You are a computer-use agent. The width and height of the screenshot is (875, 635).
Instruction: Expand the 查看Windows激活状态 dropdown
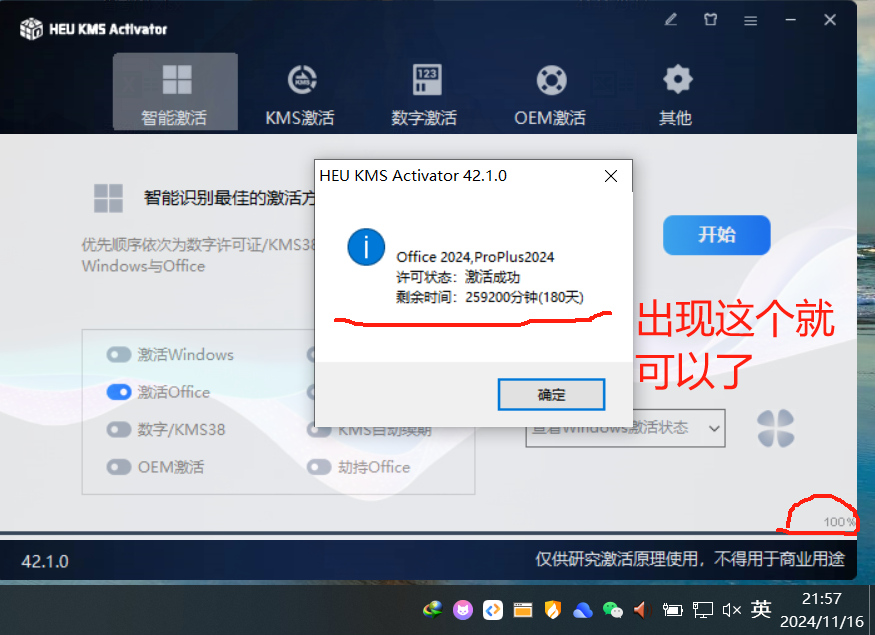(625, 428)
